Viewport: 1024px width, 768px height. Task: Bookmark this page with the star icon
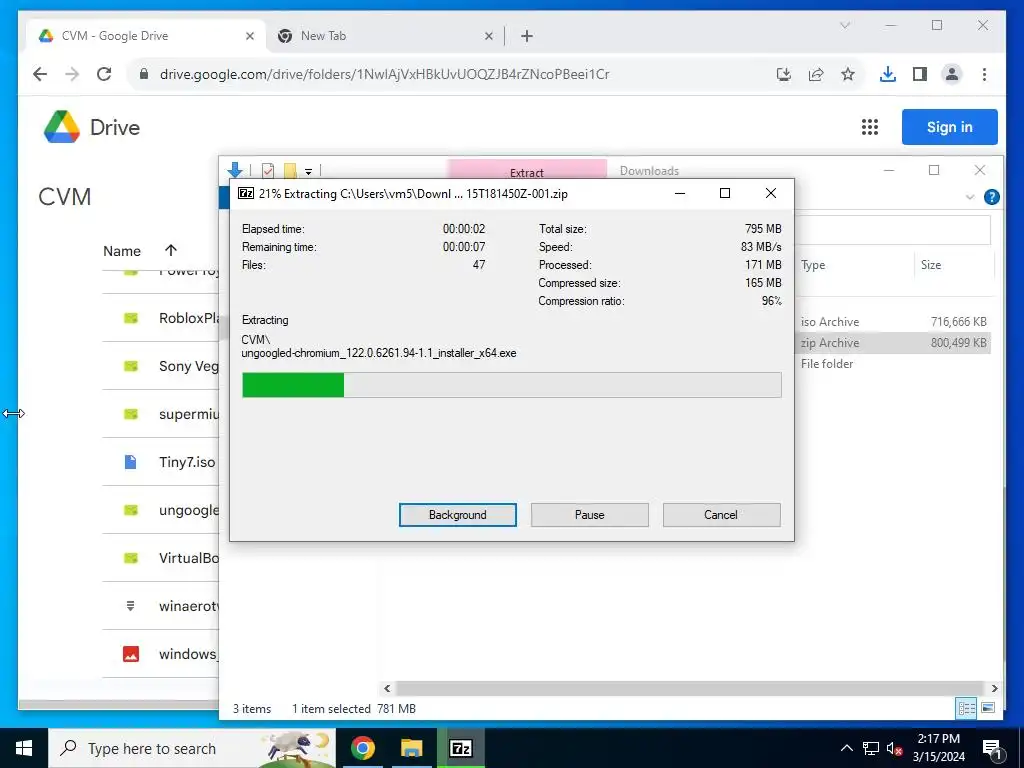[x=848, y=74]
